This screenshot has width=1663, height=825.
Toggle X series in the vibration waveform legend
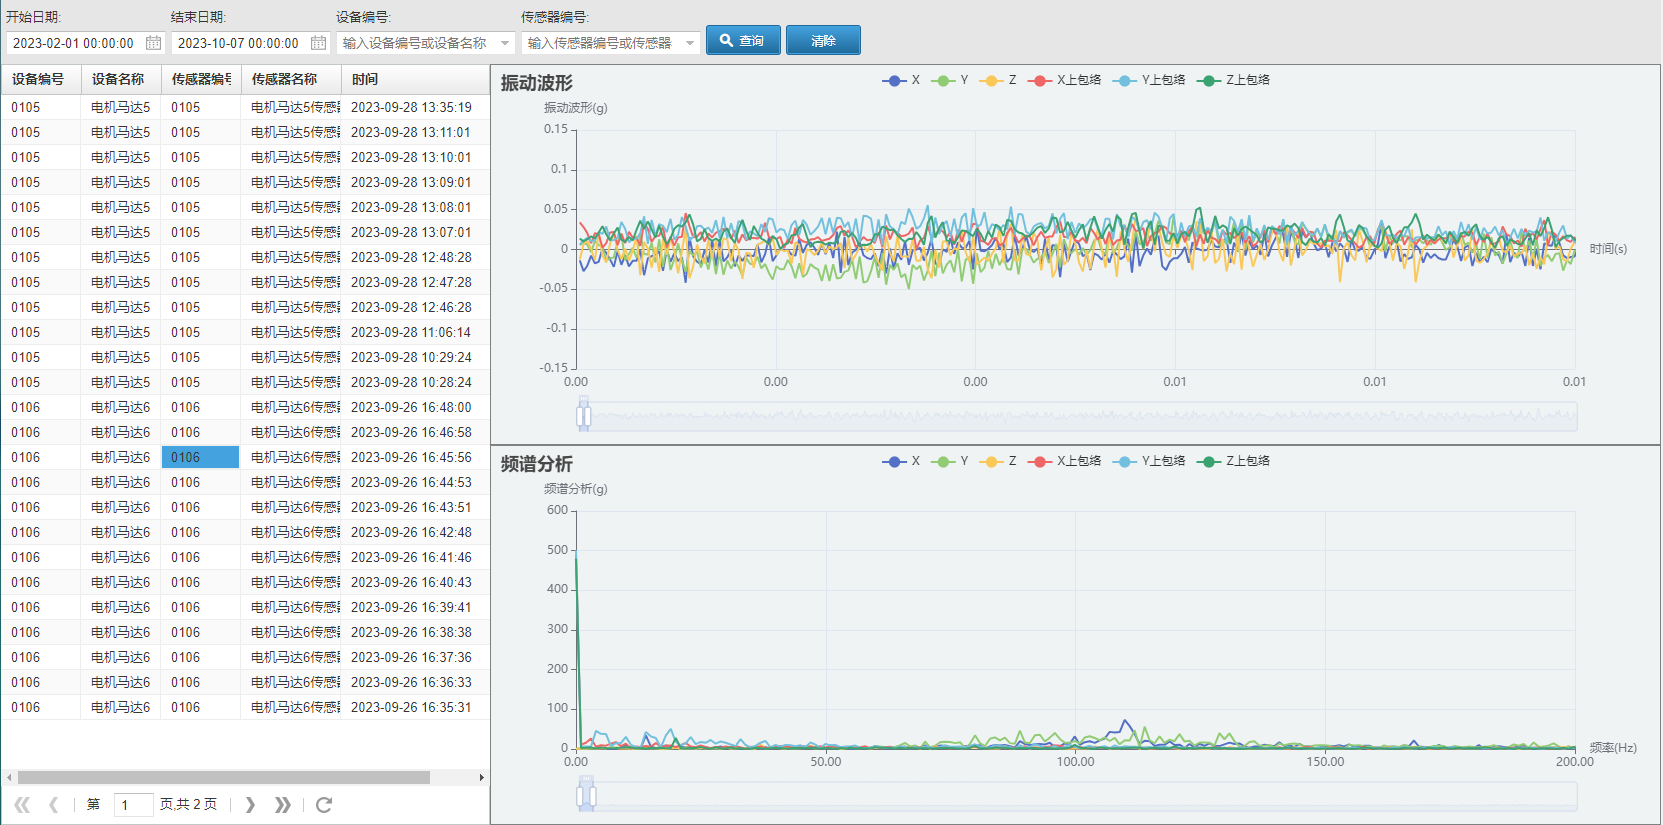[901, 80]
